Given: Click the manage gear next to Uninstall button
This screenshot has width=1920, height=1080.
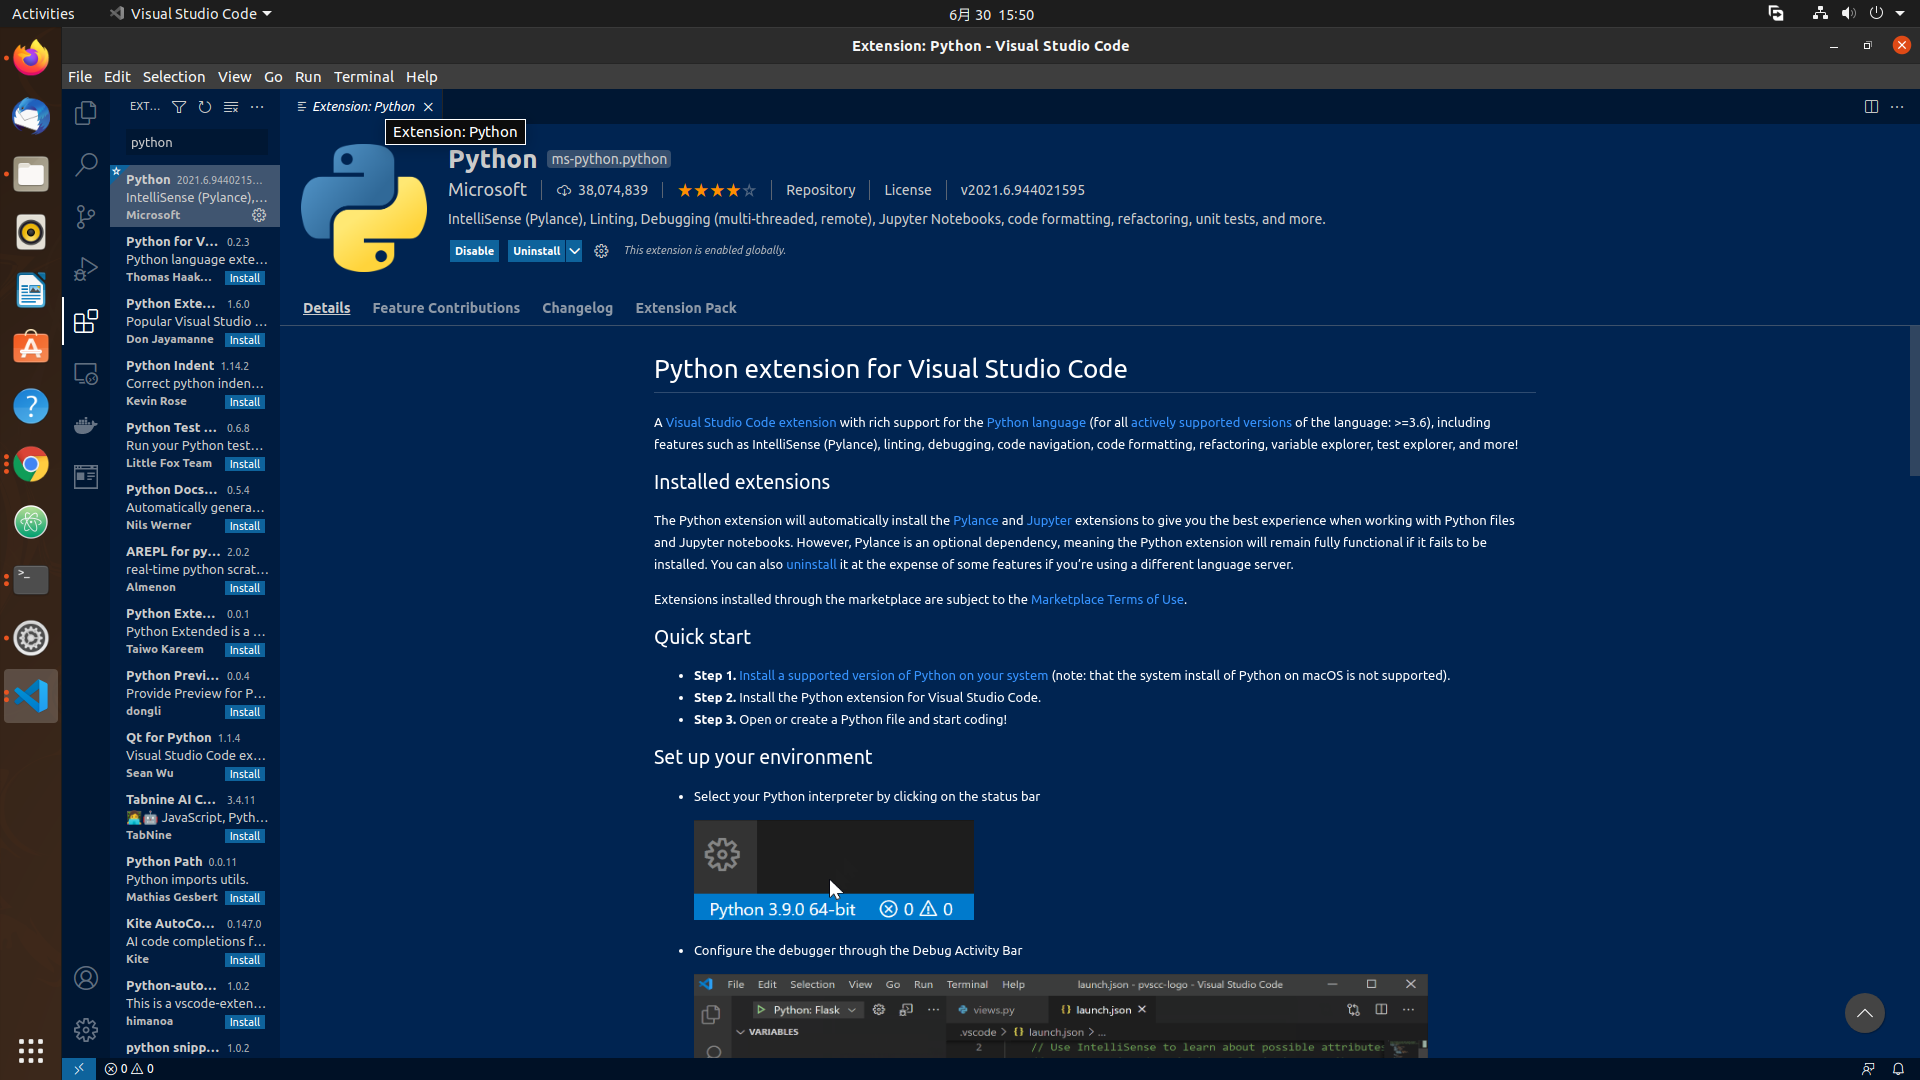Looking at the screenshot, I should click(x=601, y=251).
